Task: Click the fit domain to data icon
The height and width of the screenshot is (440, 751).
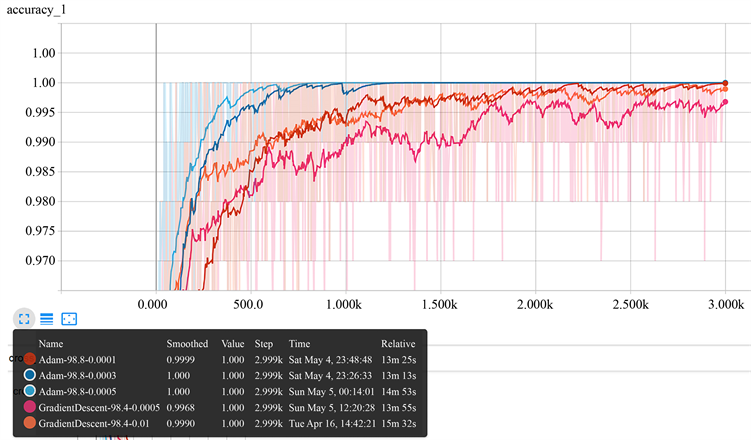Action: pyautogui.click(x=69, y=318)
